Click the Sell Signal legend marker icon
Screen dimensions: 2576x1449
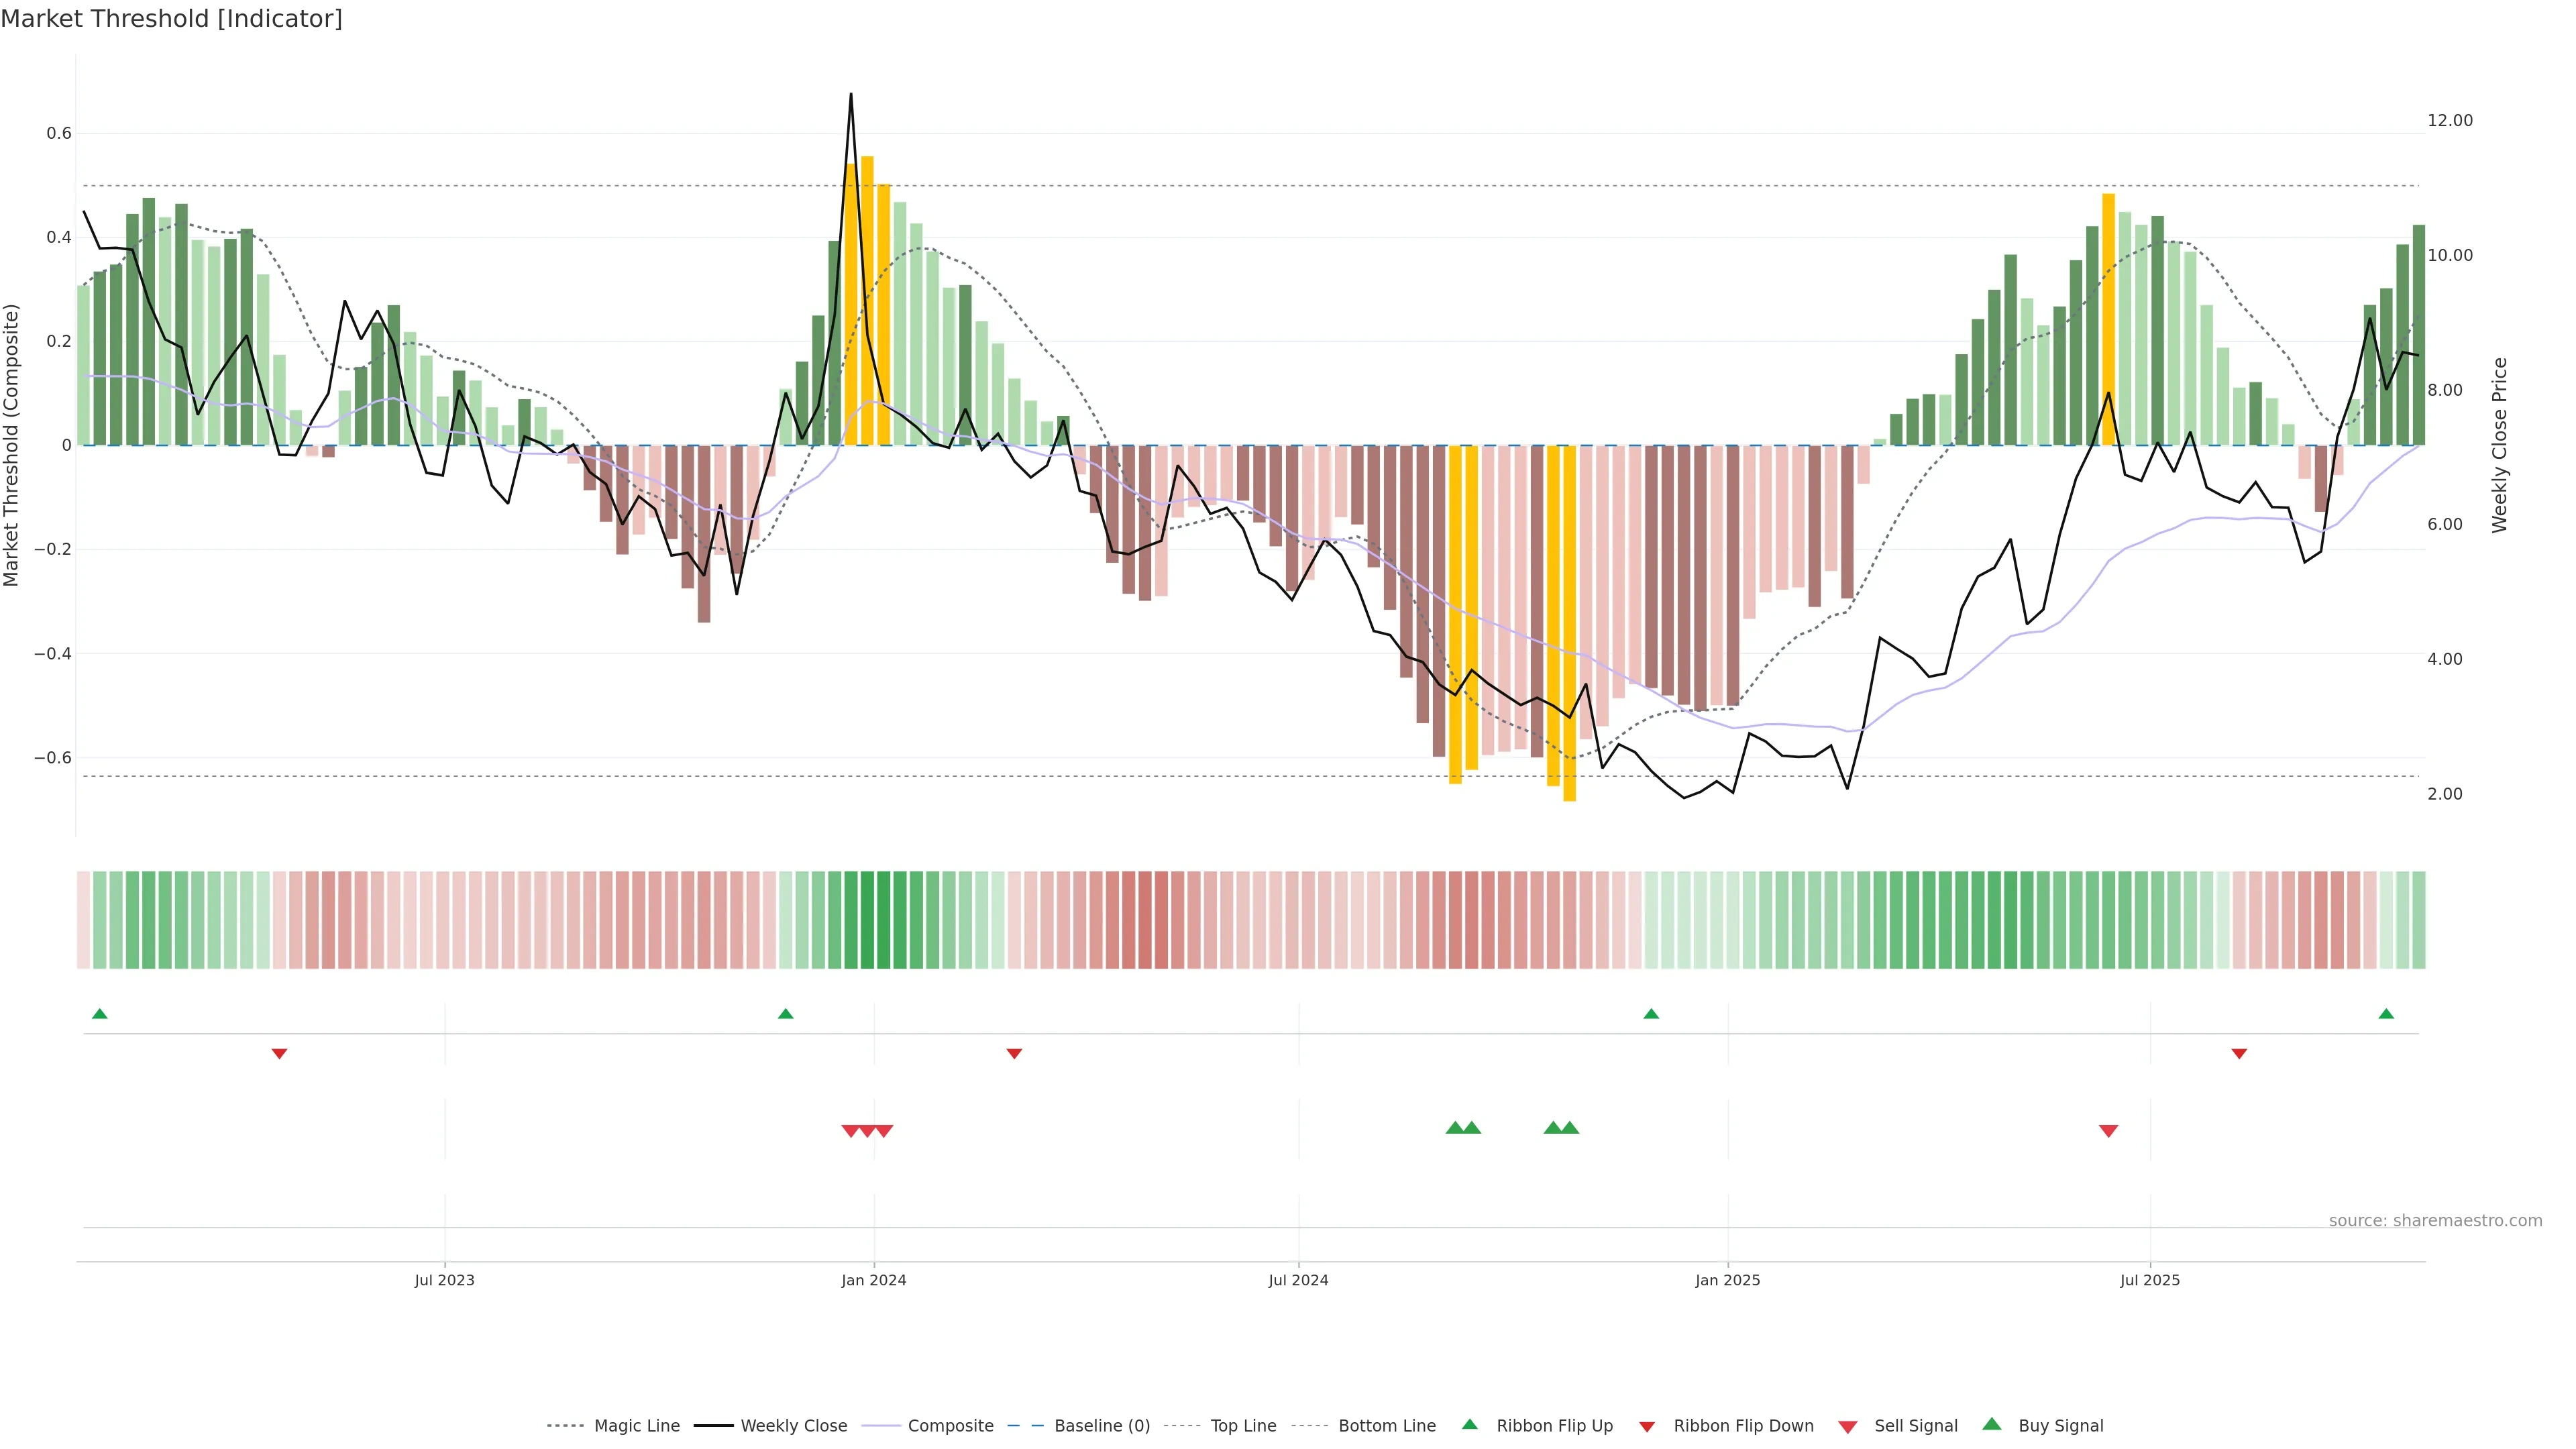pyautogui.click(x=1848, y=1426)
